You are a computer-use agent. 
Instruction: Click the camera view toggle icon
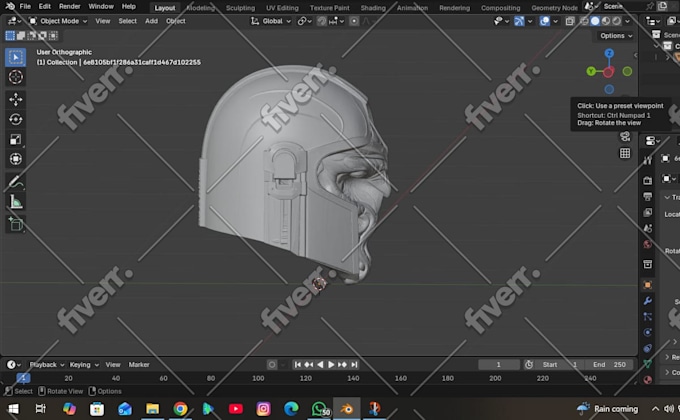[x=625, y=137]
